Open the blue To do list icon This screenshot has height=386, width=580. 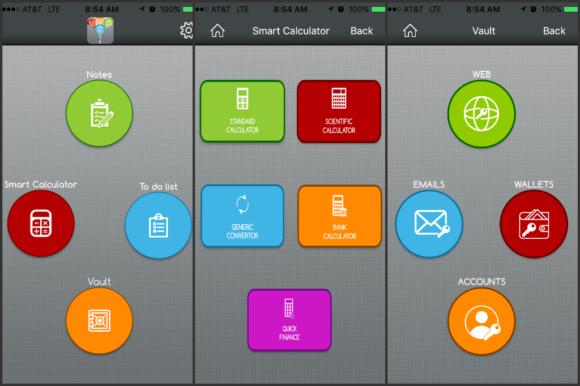point(158,225)
